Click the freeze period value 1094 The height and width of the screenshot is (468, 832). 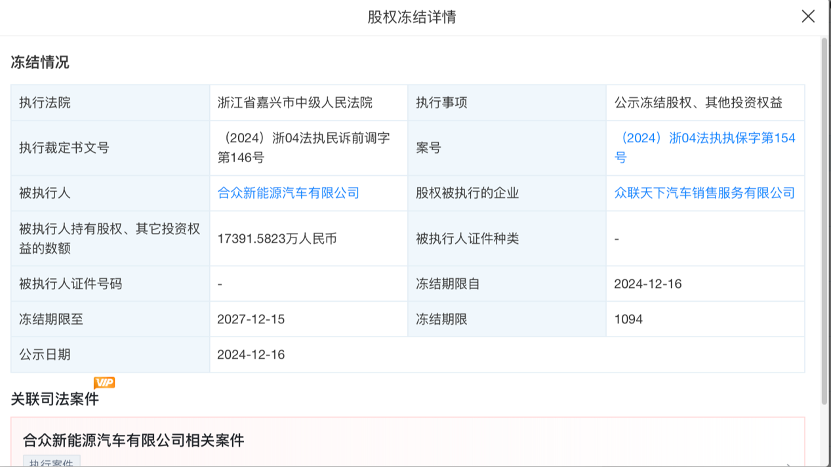(x=628, y=319)
